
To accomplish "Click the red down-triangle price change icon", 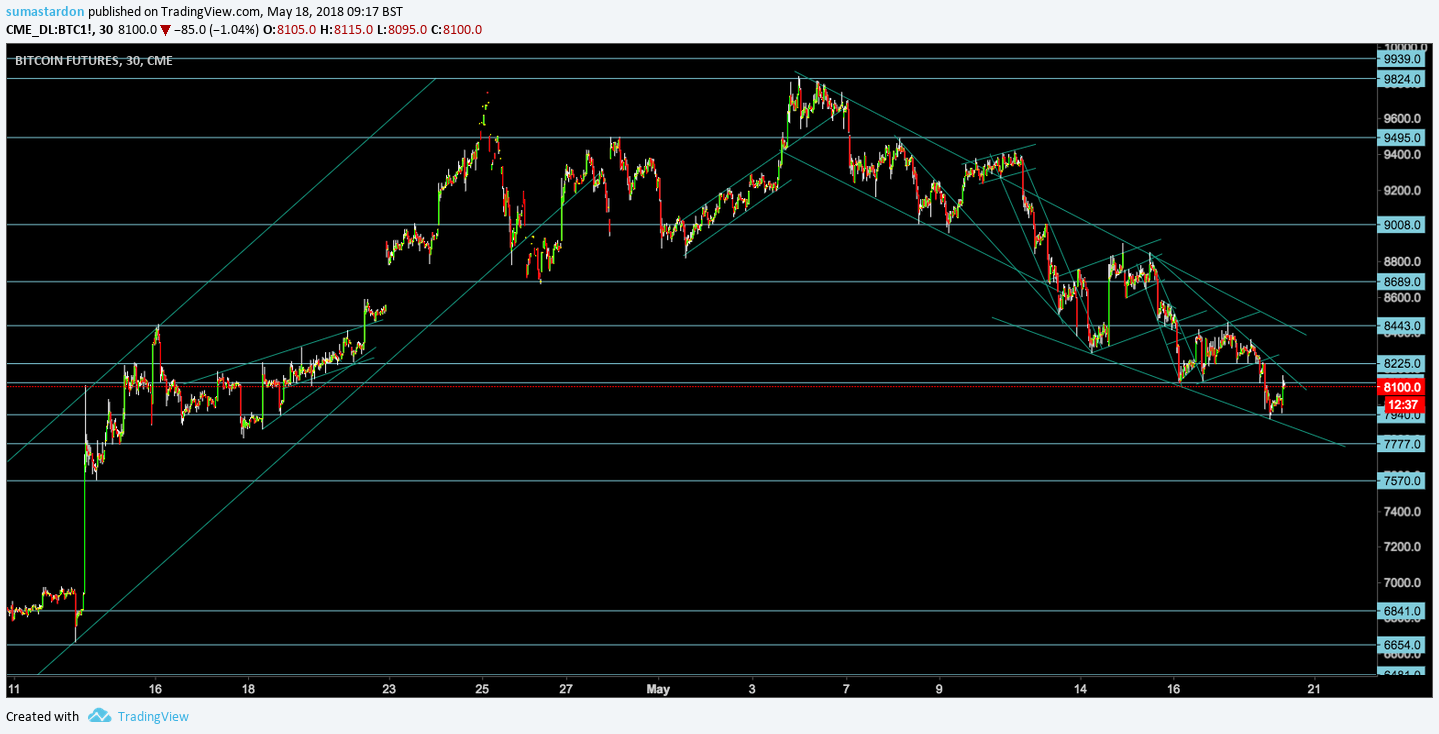I will (x=165, y=29).
